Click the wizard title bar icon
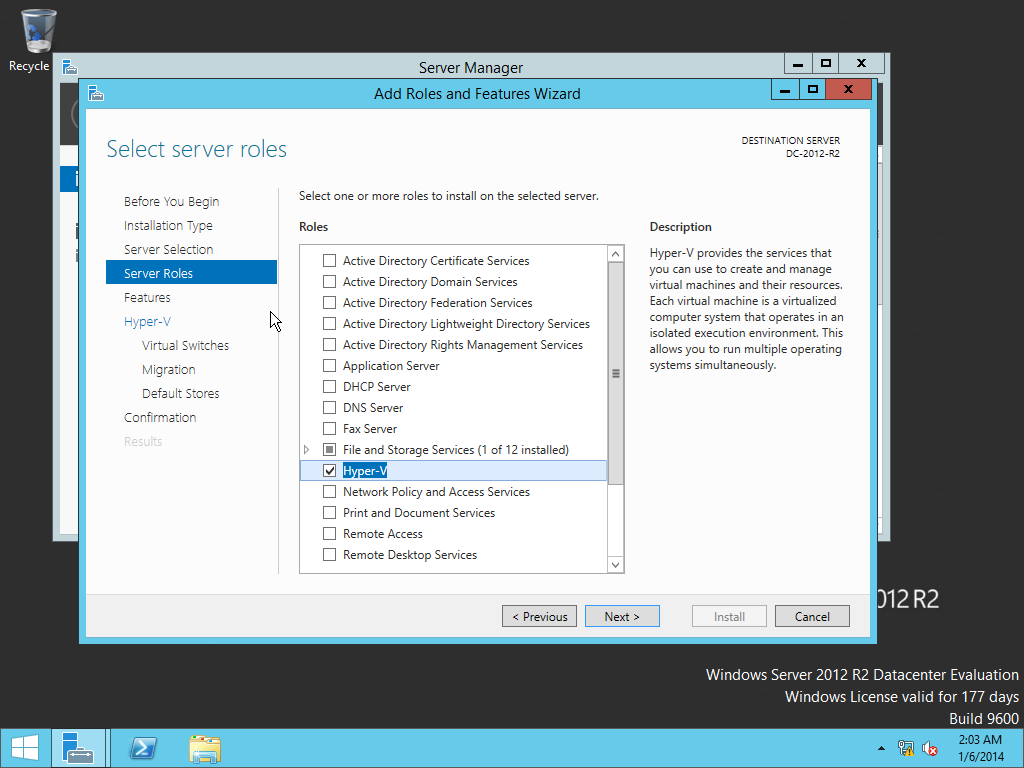Image resolution: width=1024 pixels, height=768 pixels. (96, 93)
